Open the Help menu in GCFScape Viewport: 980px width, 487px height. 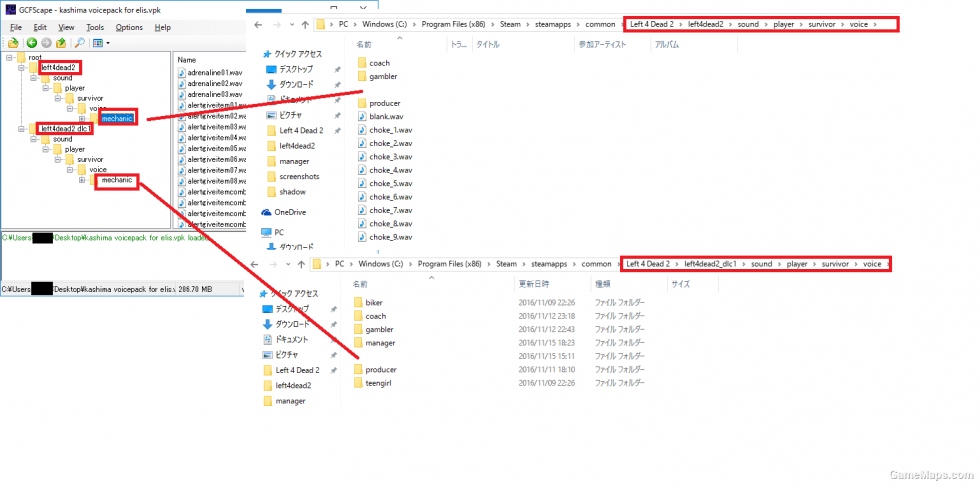(x=162, y=28)
